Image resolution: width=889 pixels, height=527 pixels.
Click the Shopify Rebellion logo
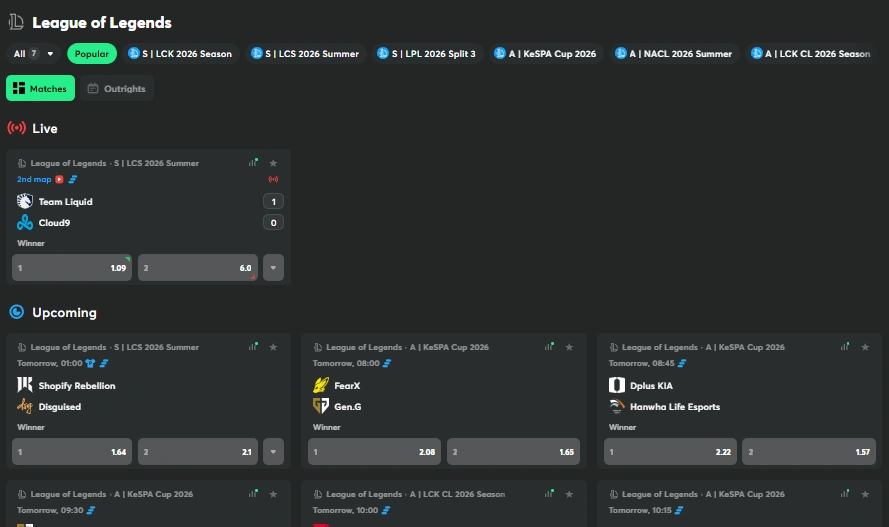click(25, 385)
